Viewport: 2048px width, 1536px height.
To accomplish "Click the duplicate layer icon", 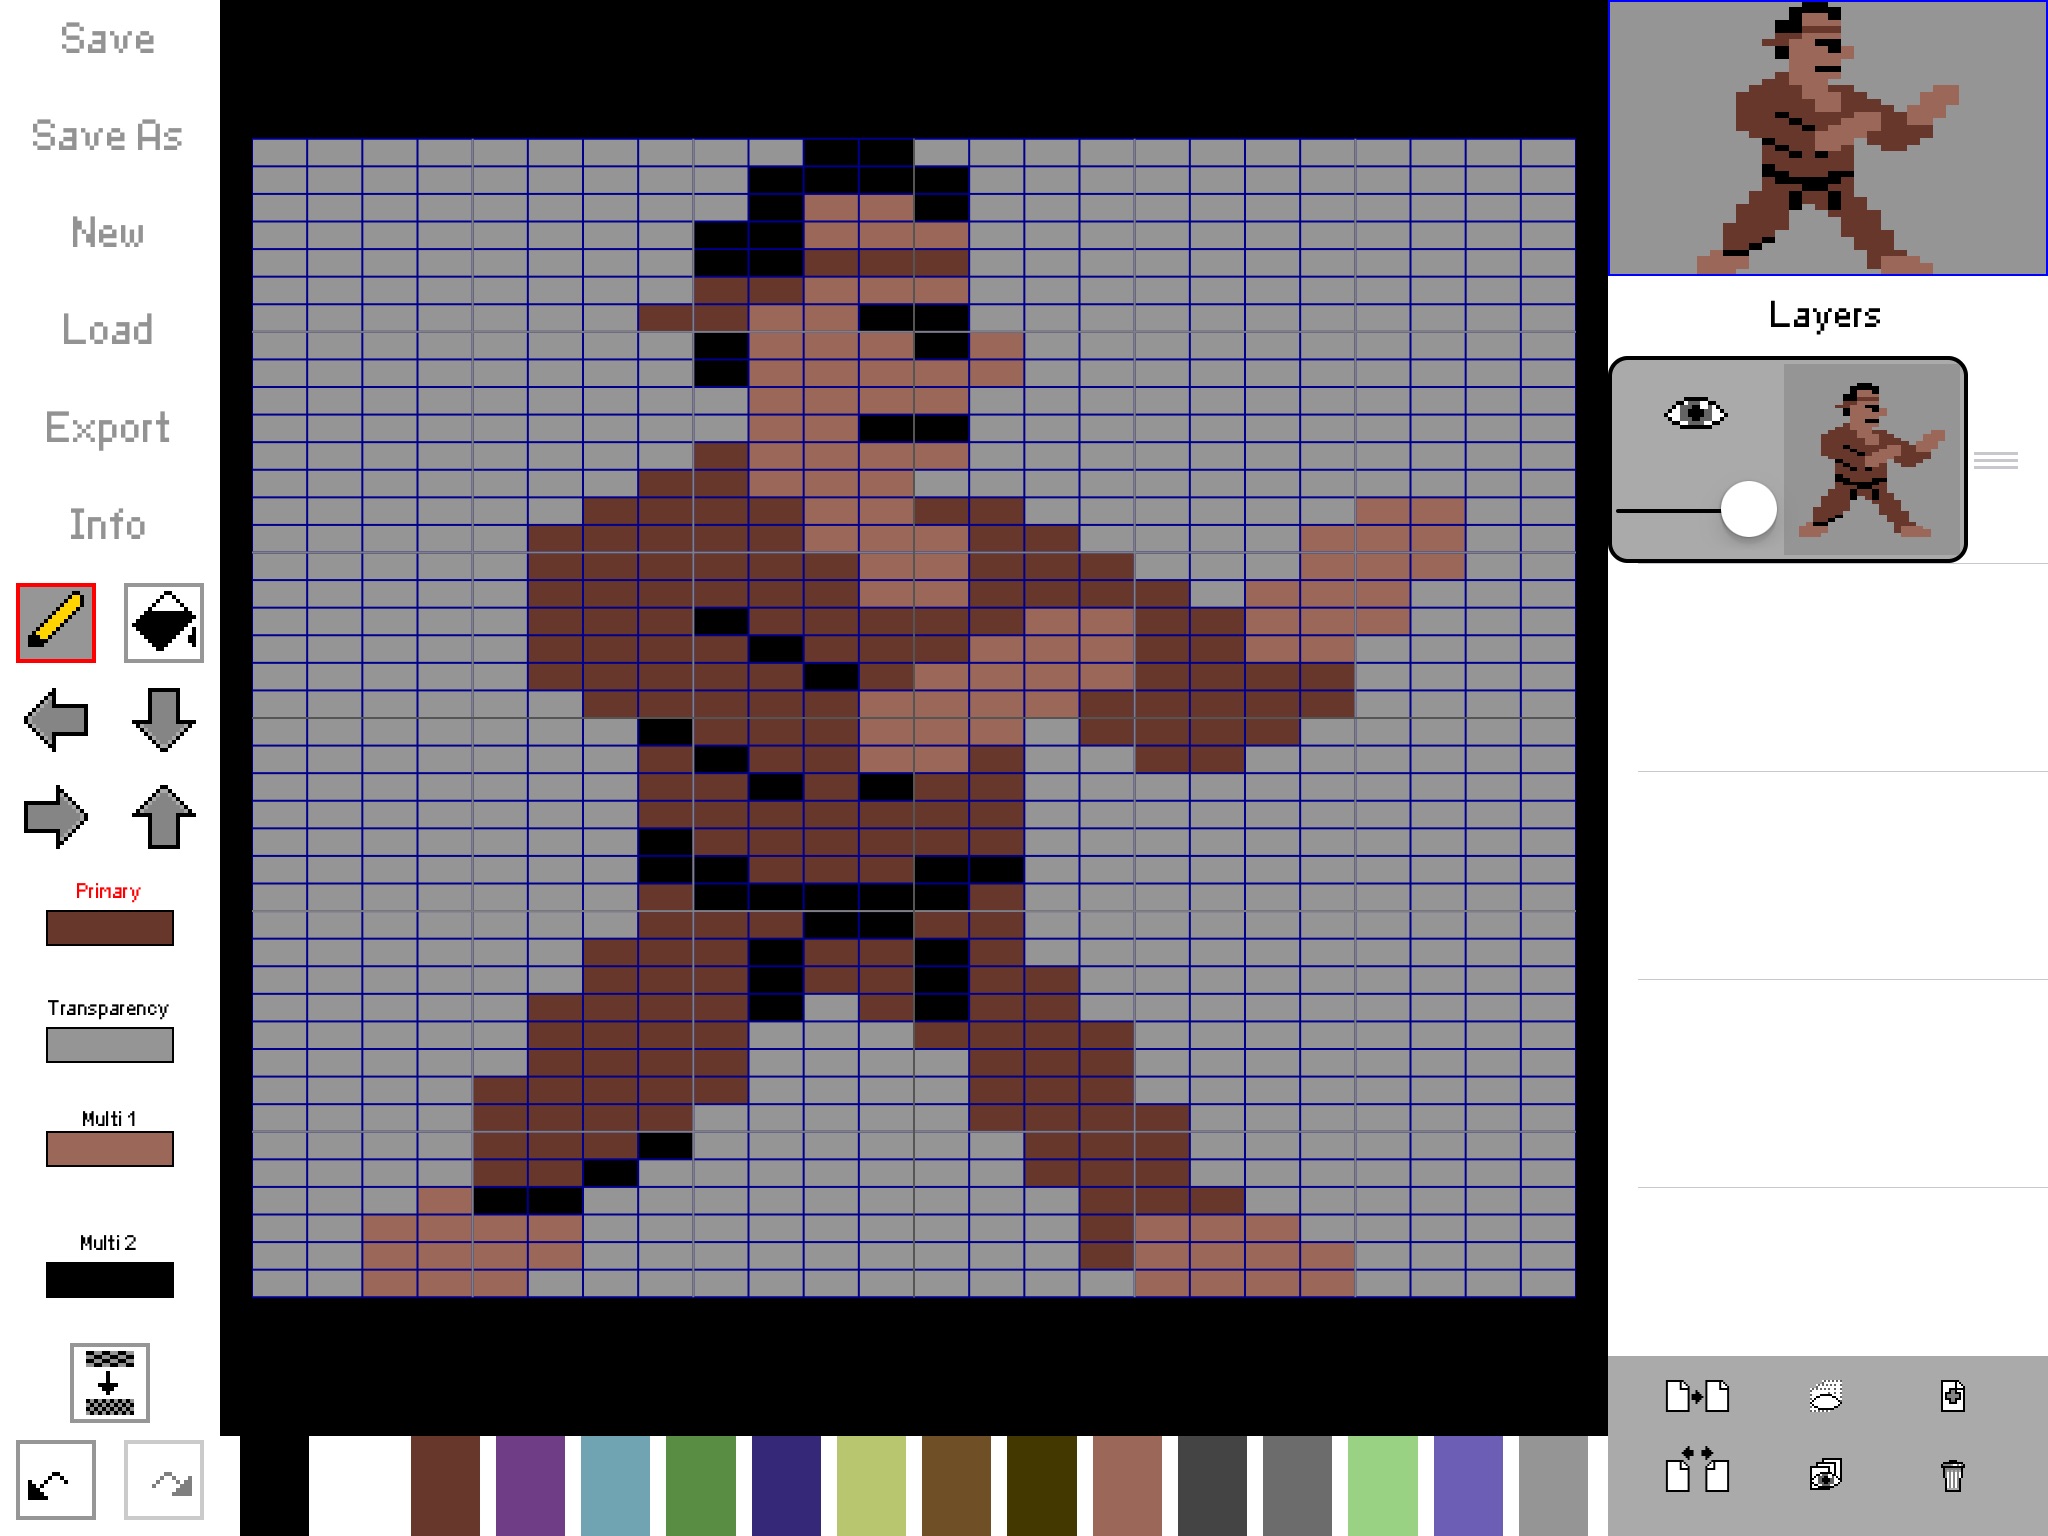I will 1697,1395.
